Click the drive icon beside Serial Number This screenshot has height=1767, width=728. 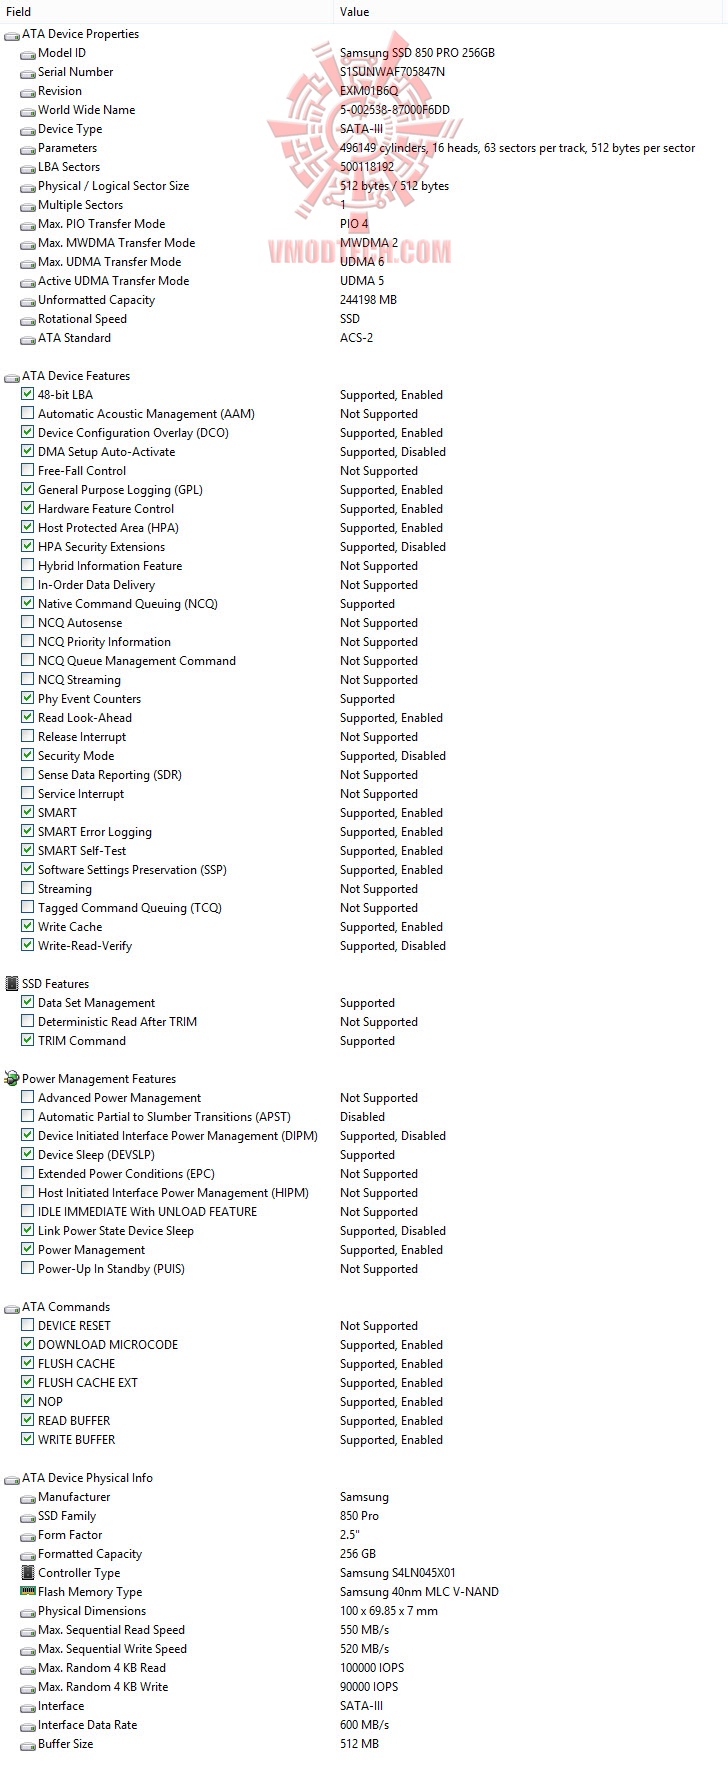pyautogui.click(x=28, y=73)
